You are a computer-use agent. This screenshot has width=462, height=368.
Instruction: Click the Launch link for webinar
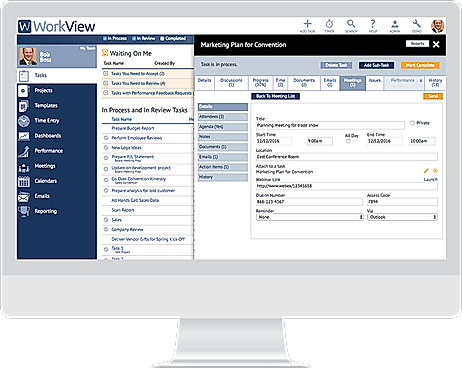click(x=430, y=180)
